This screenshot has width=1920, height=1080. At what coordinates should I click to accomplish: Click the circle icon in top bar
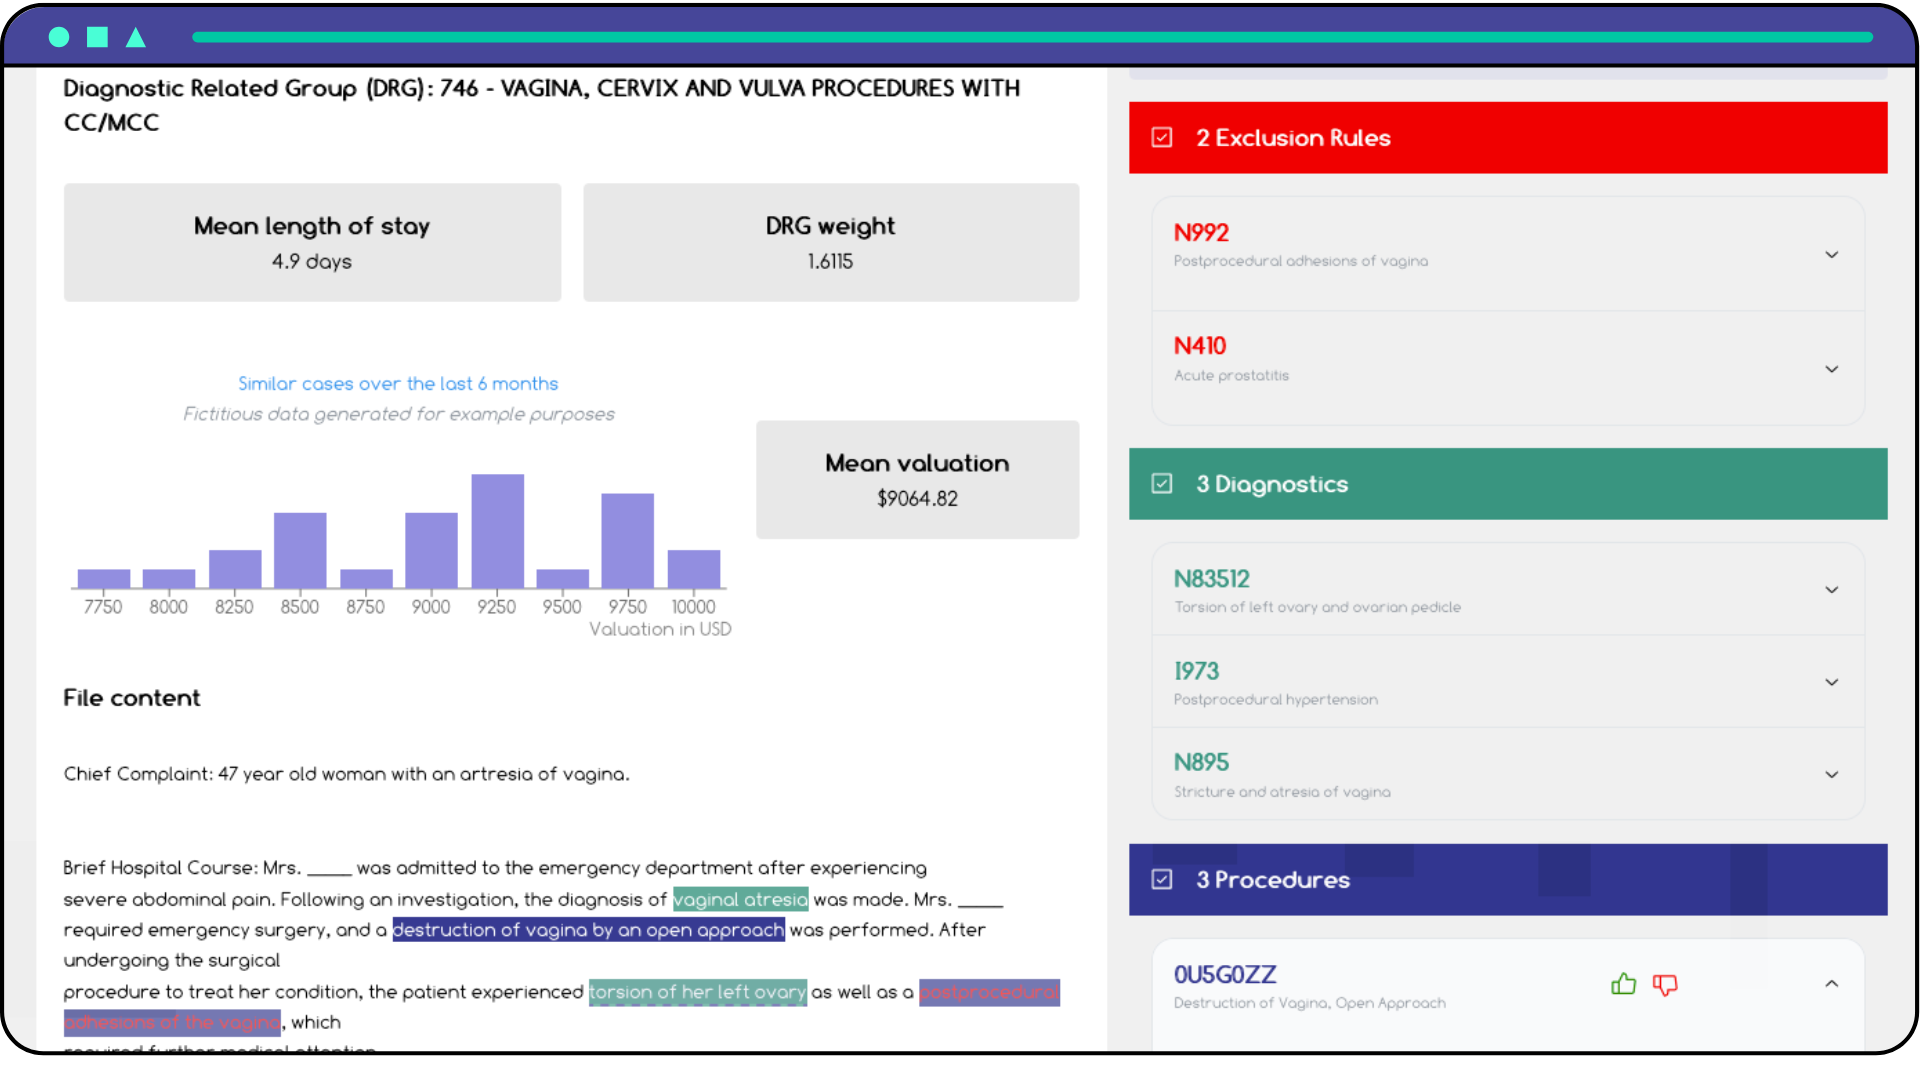[59, 37]
